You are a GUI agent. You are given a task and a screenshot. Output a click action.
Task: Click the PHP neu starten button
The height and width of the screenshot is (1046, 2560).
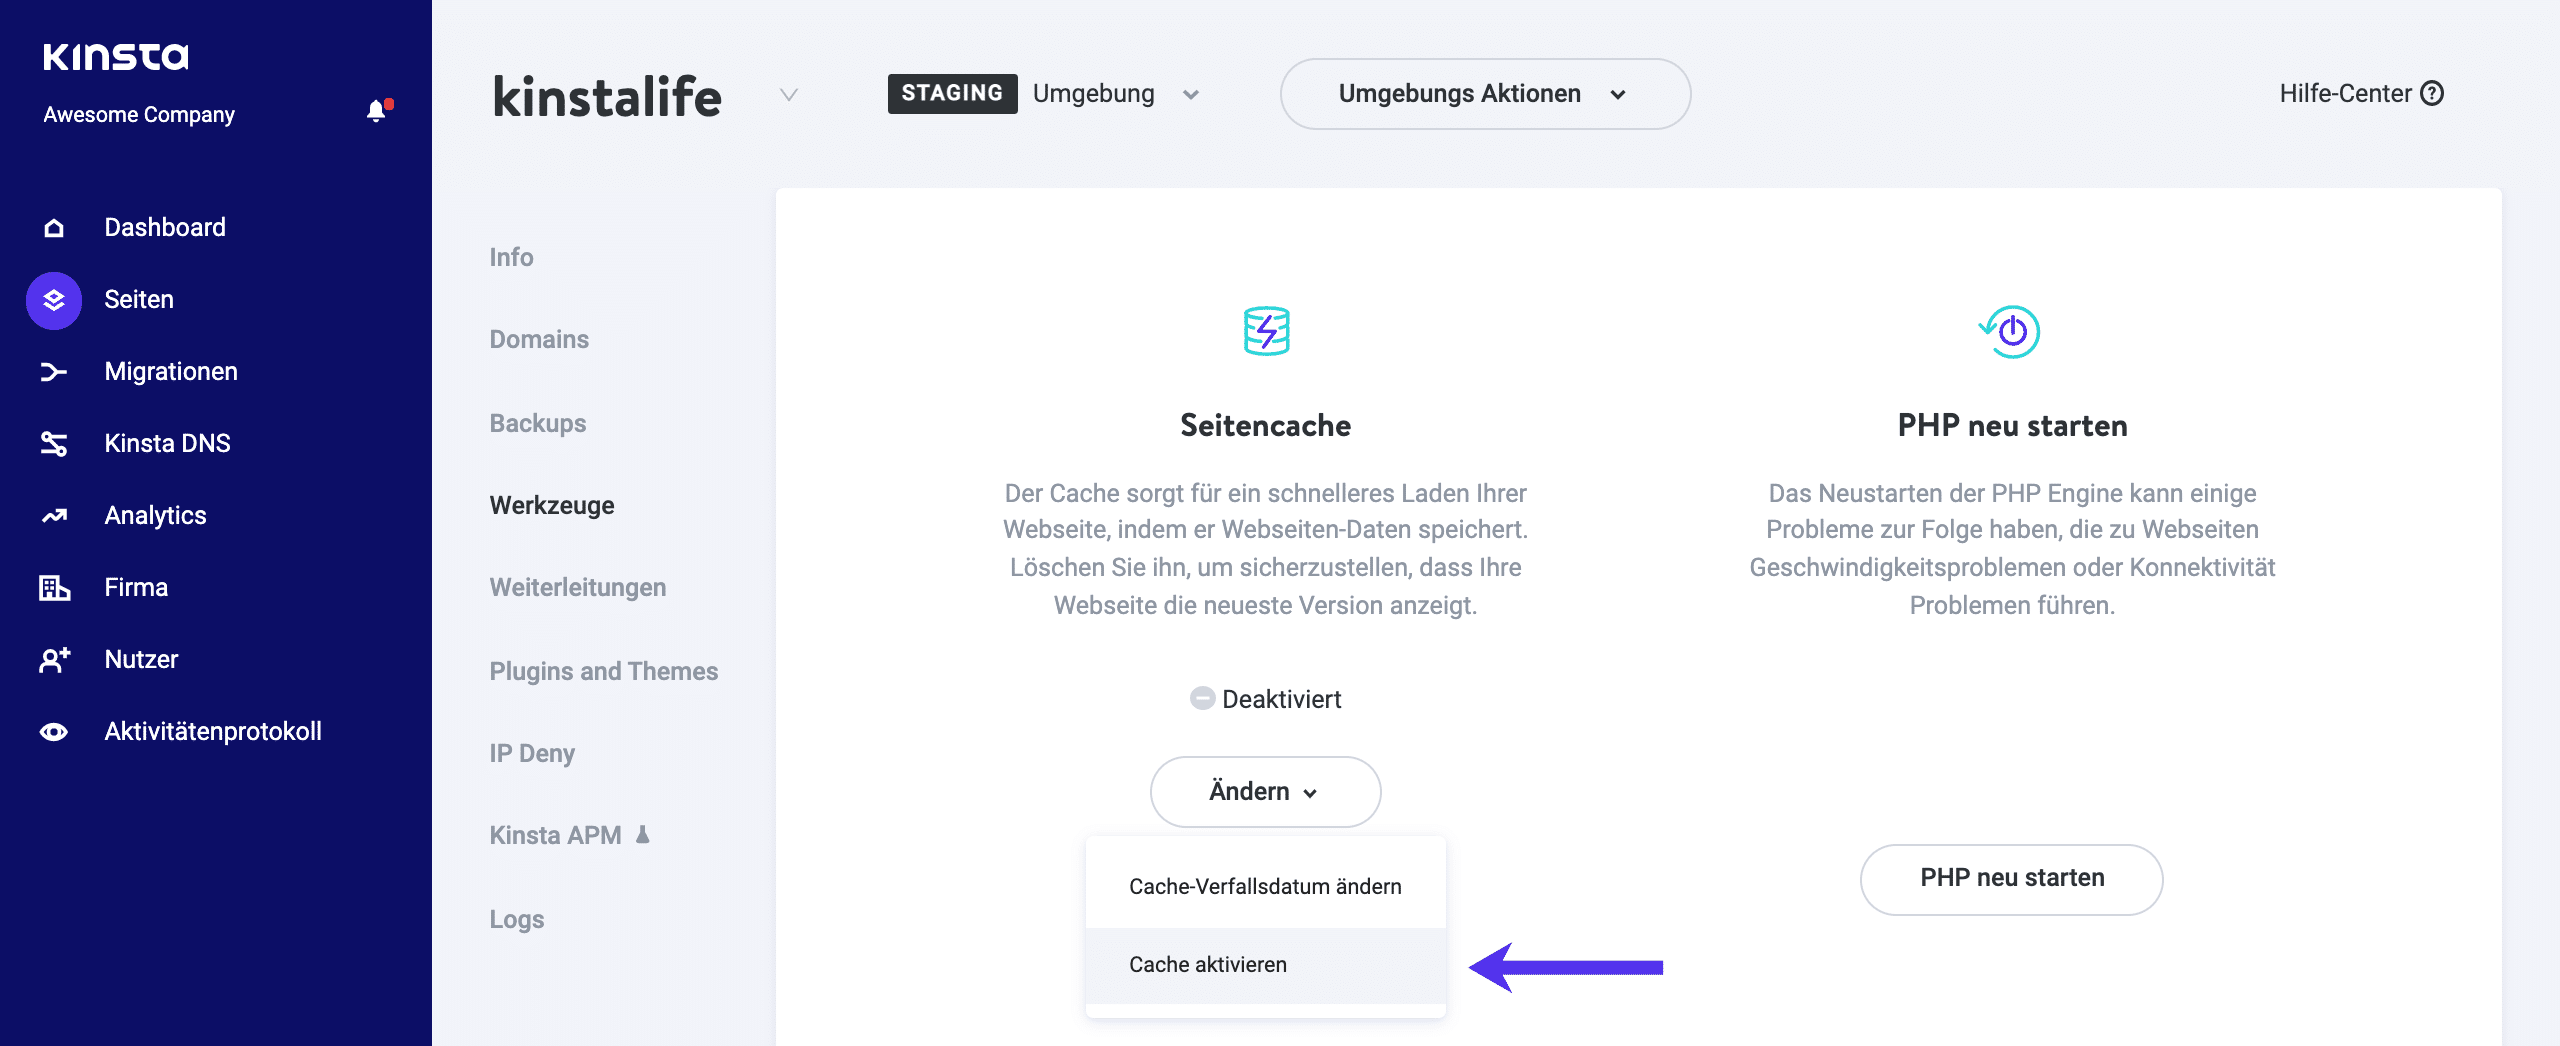[2010, 878]
